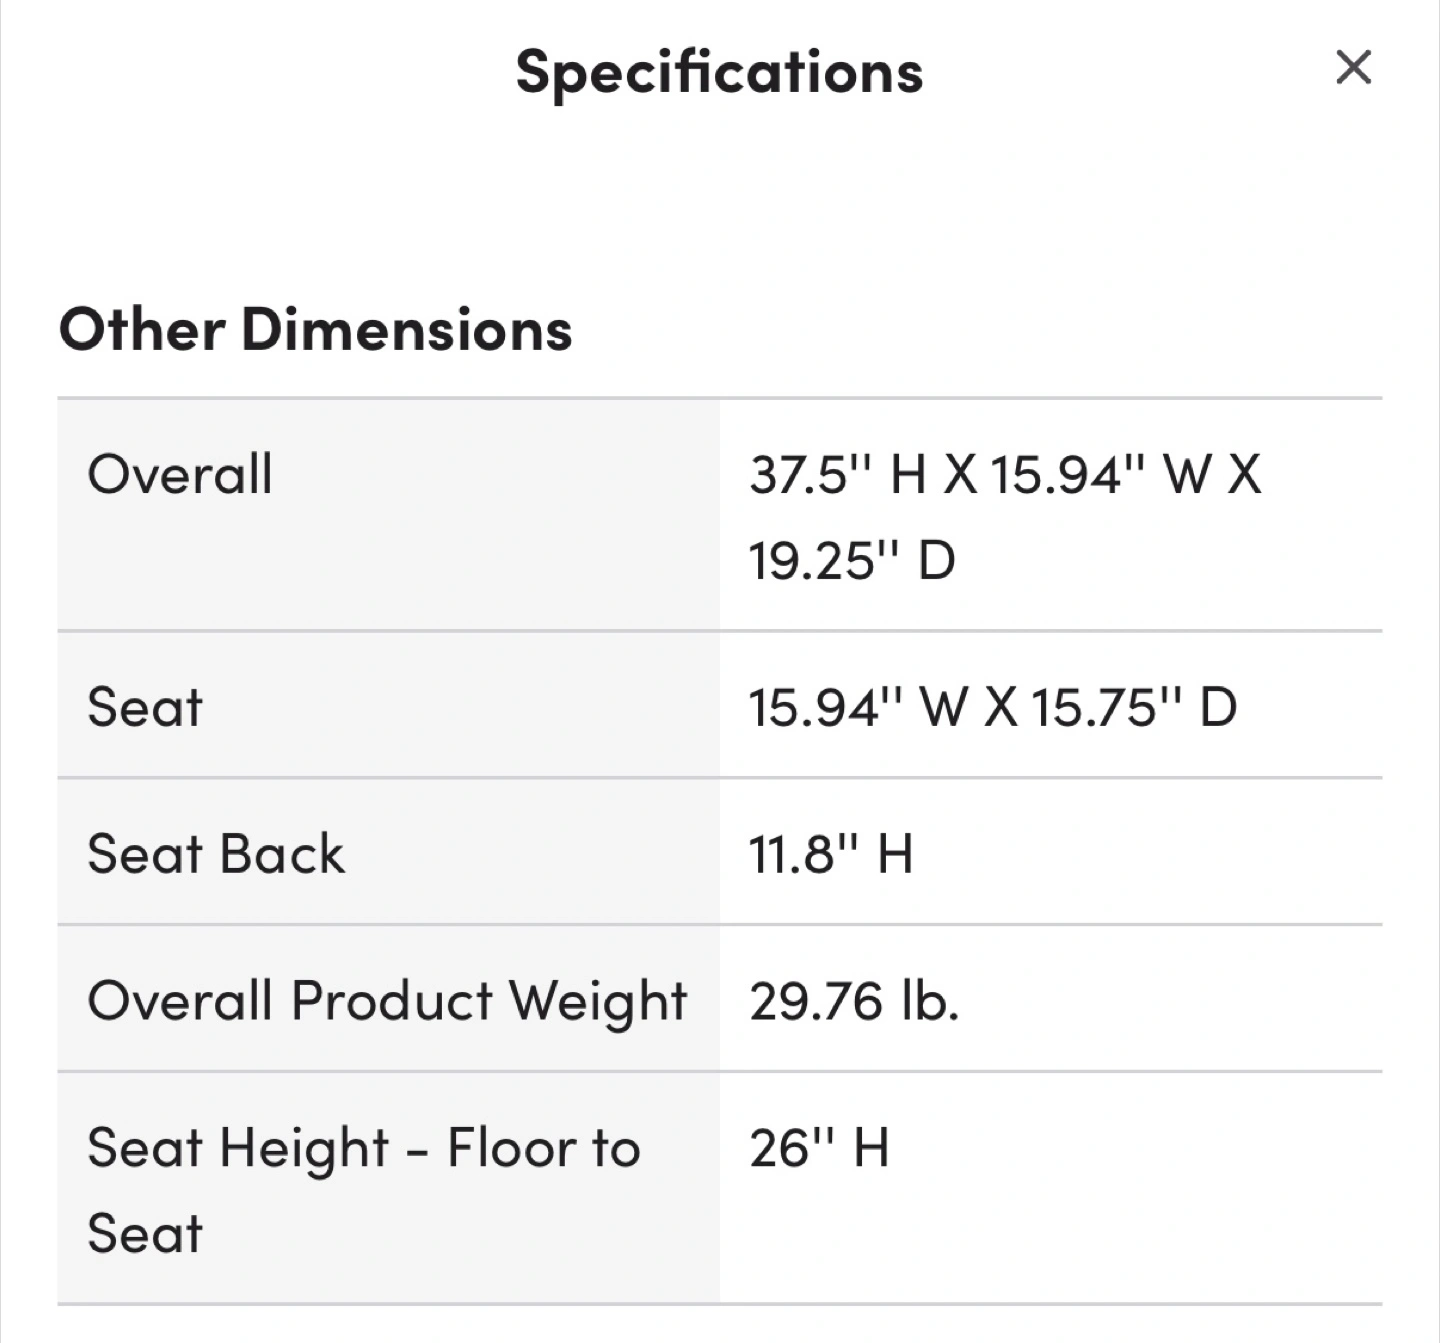The image size is (1440, 1343).
Task: Click the Overall Product Weight label
Action: [x=388, y=1001]
